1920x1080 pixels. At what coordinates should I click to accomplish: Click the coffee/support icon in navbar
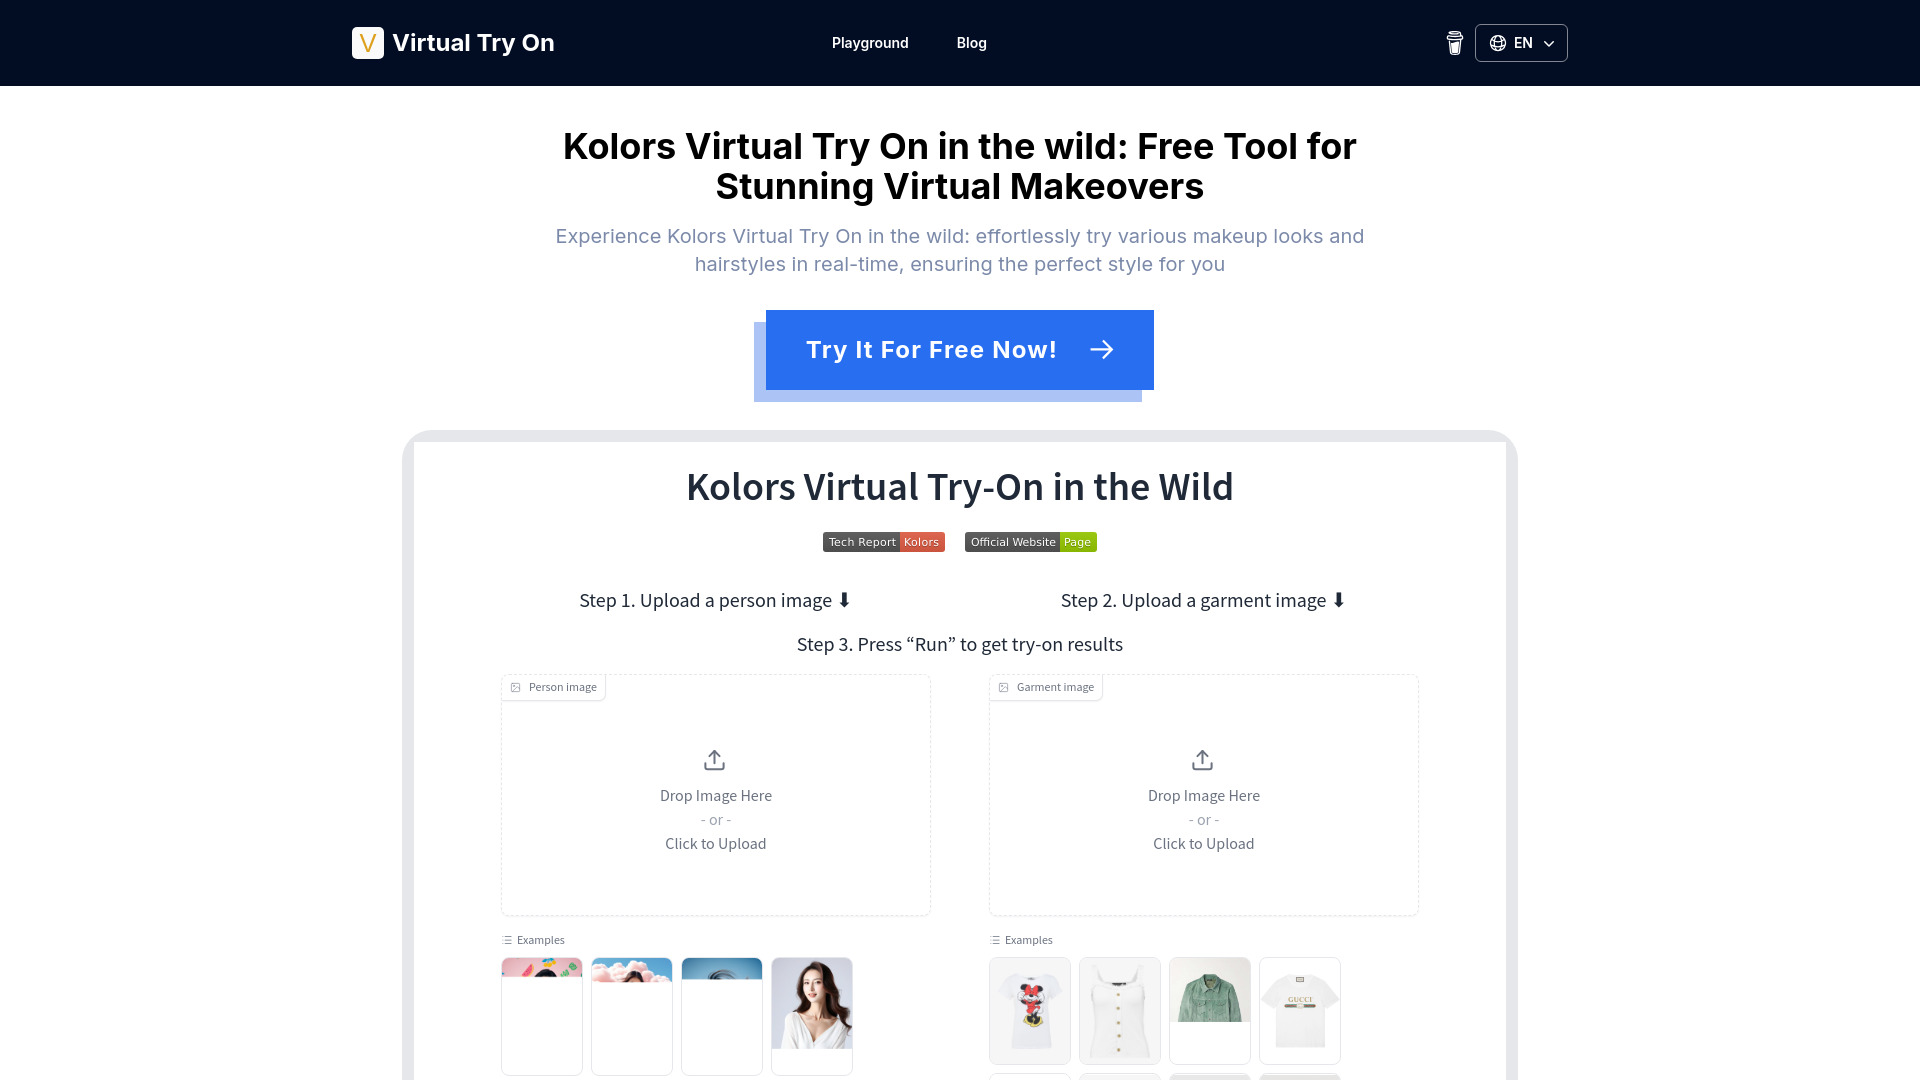click(x=1455, y=42)
